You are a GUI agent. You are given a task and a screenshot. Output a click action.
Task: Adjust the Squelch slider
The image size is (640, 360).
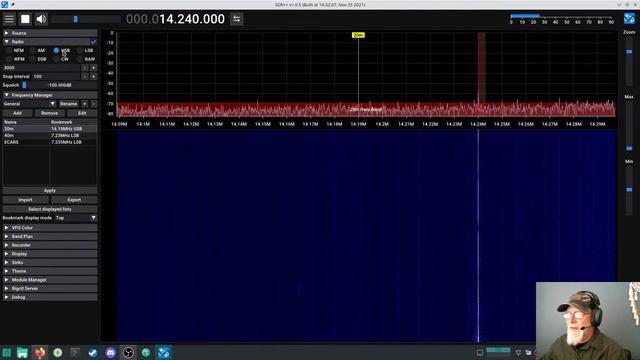(59, 85)
